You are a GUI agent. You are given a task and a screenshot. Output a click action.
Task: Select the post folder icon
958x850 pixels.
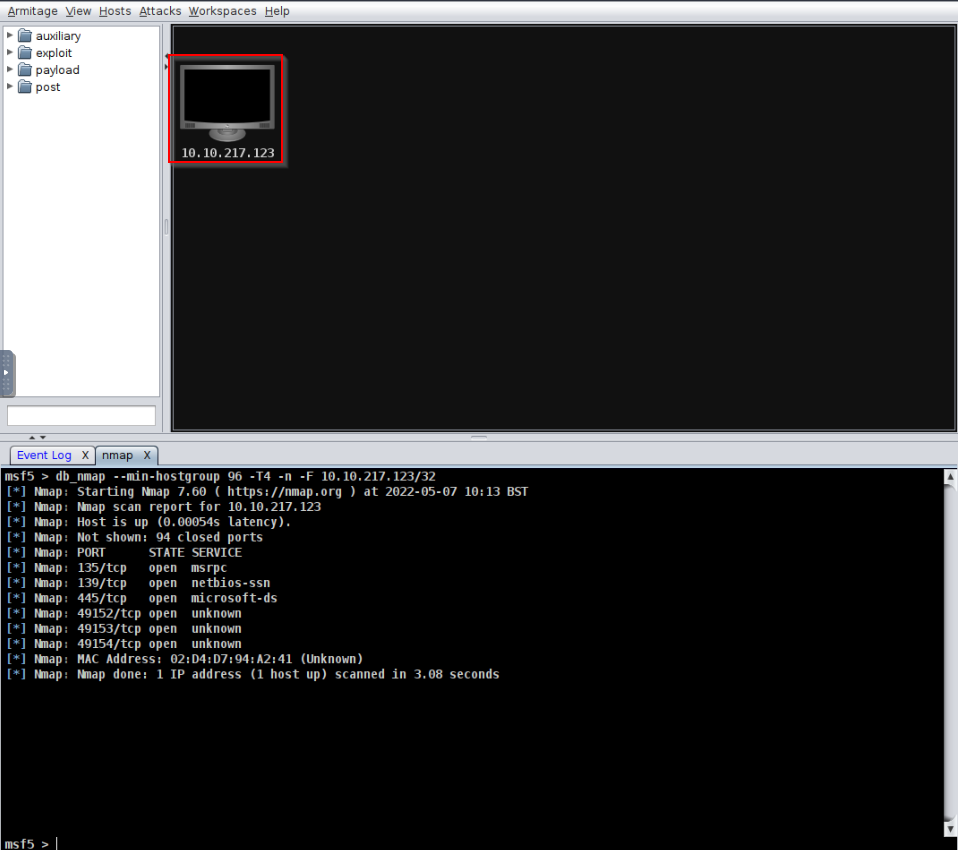point(24,87)
